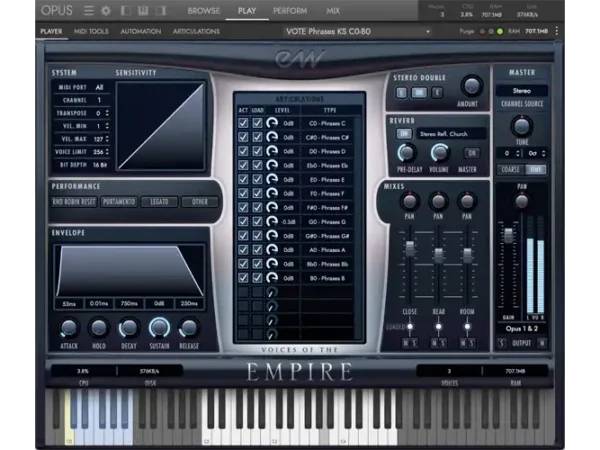Toggle Rear mic loaded indicator
This screenshot has width=600, height=450.
coord(439,326)
